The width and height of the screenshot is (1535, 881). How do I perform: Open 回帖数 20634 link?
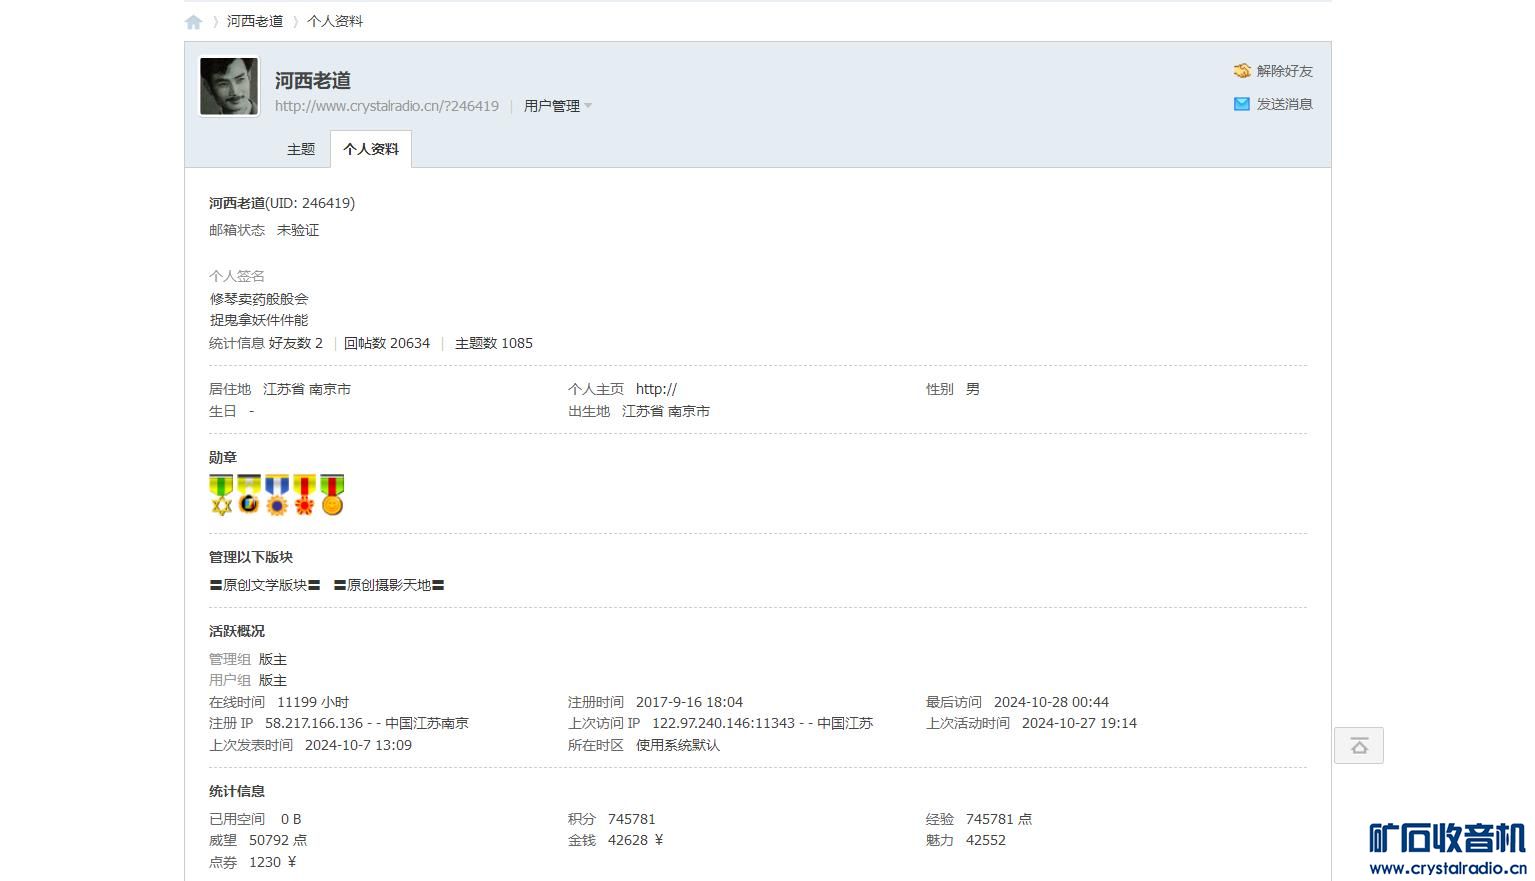tap(387, 343)
